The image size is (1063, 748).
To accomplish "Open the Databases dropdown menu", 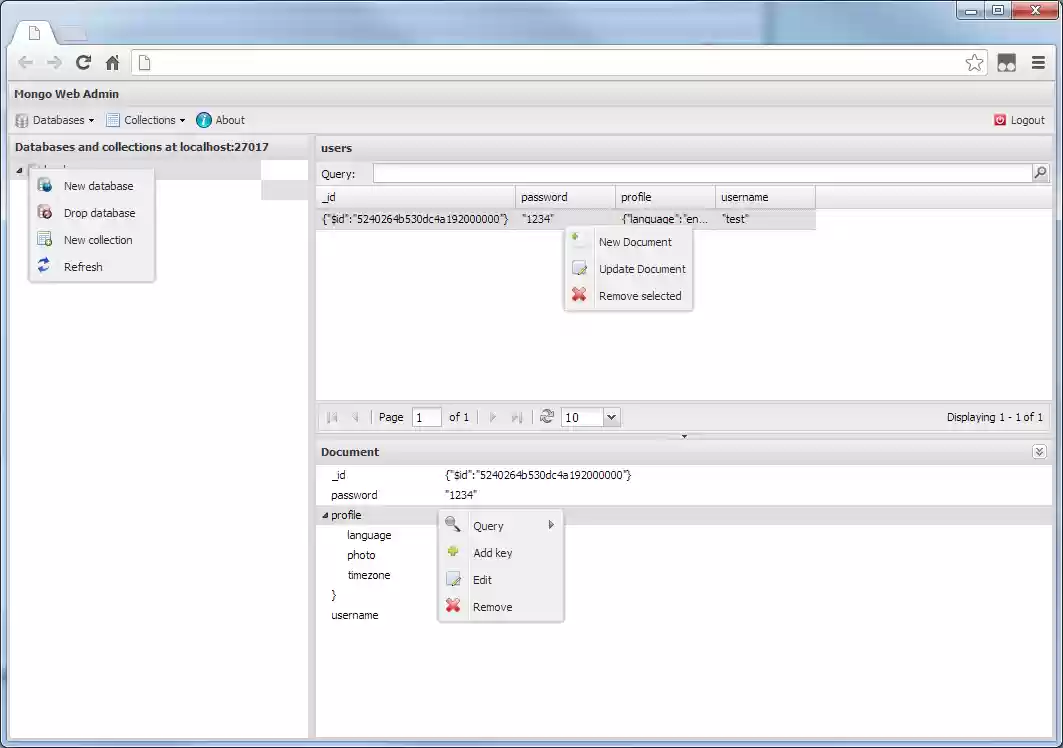I will pyautogui.click(x=55, y=119).
